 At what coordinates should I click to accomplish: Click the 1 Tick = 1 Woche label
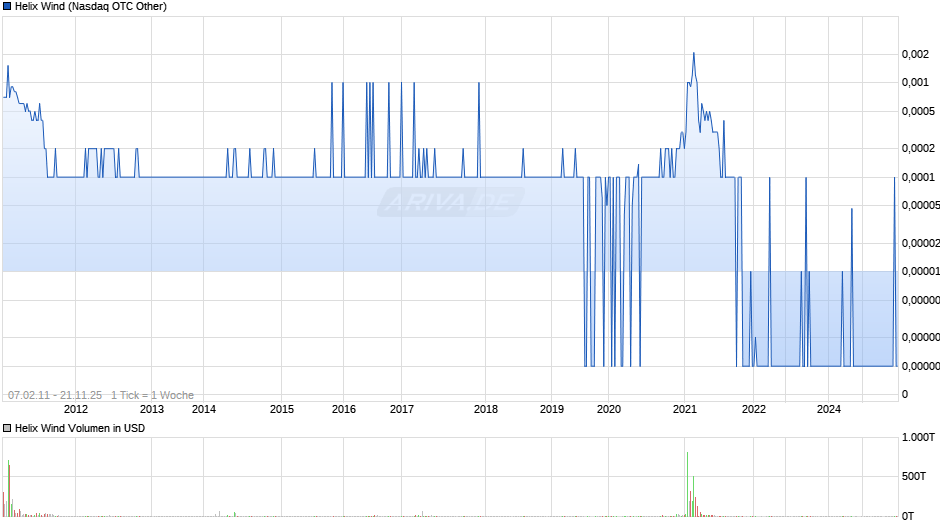click(152, 395)
